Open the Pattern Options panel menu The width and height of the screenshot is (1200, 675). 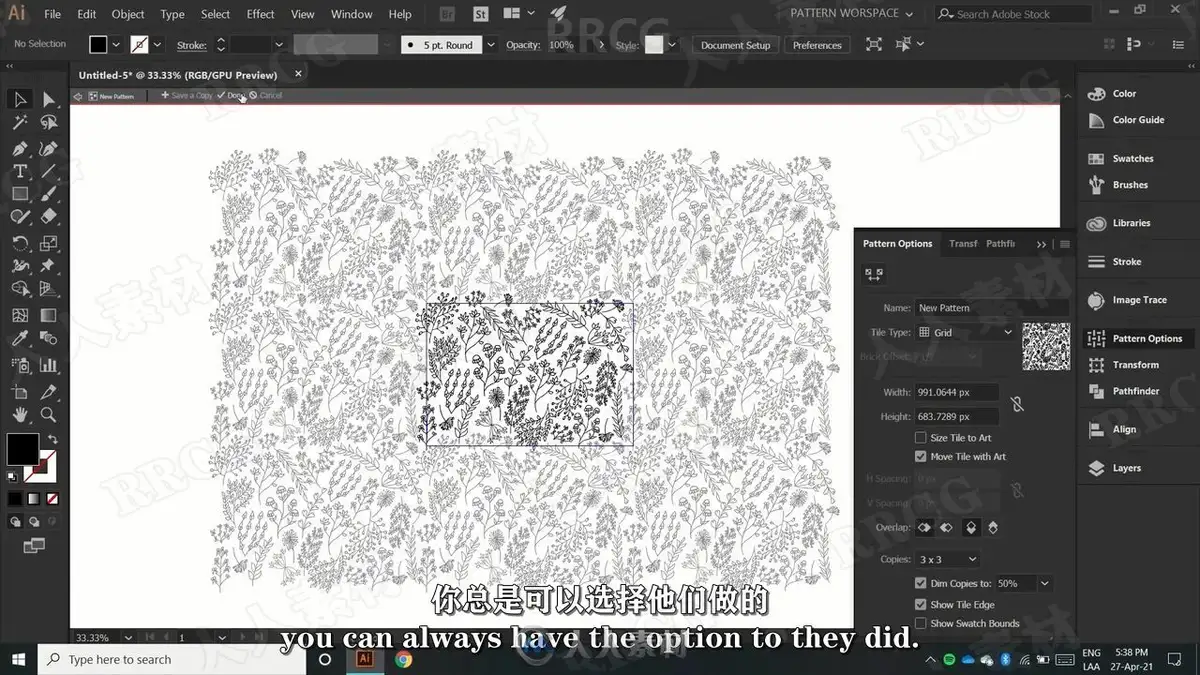1065,244
